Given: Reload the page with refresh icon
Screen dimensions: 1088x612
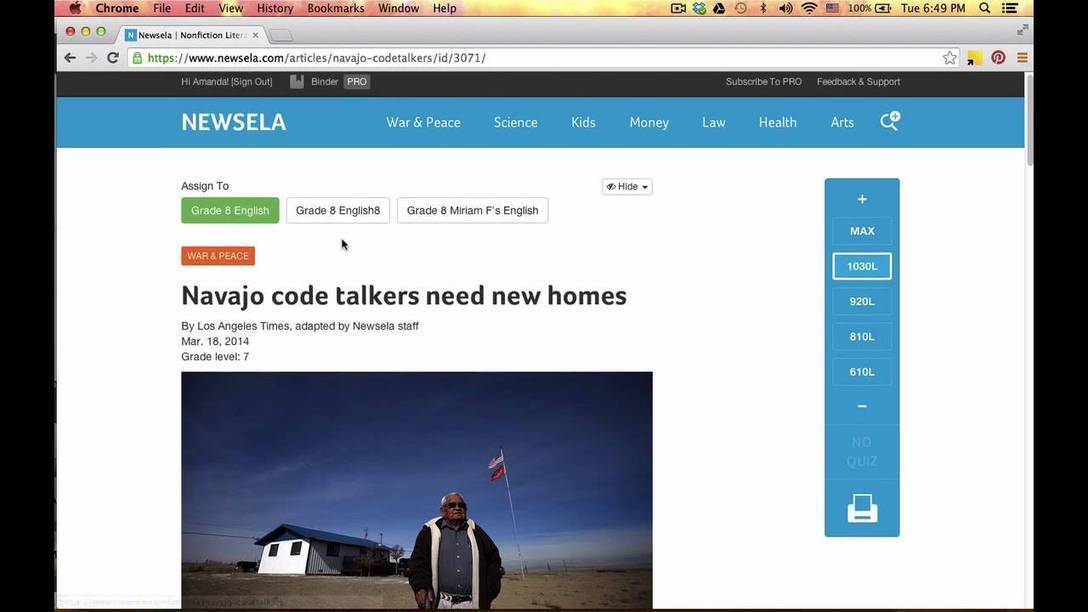Looking at the screenshot, I should (113, 58).
